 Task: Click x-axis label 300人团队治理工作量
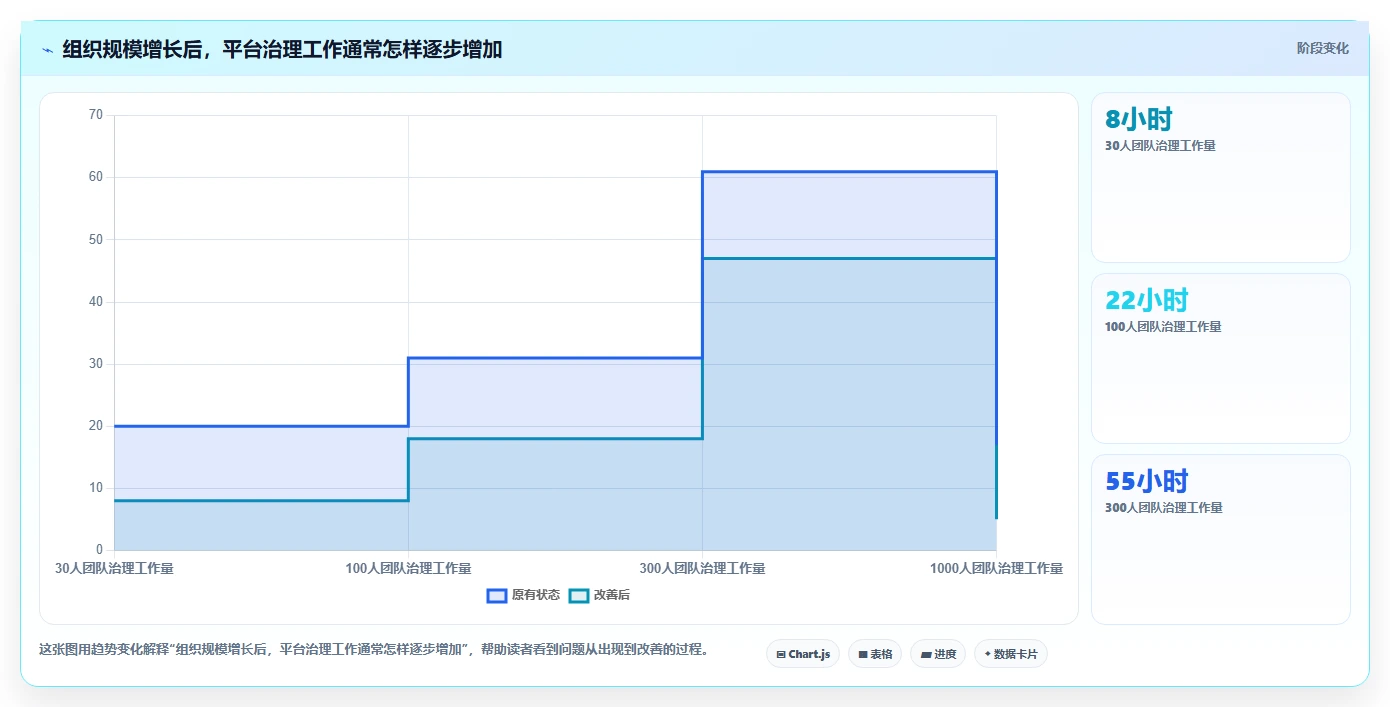(x=702, y=568)
